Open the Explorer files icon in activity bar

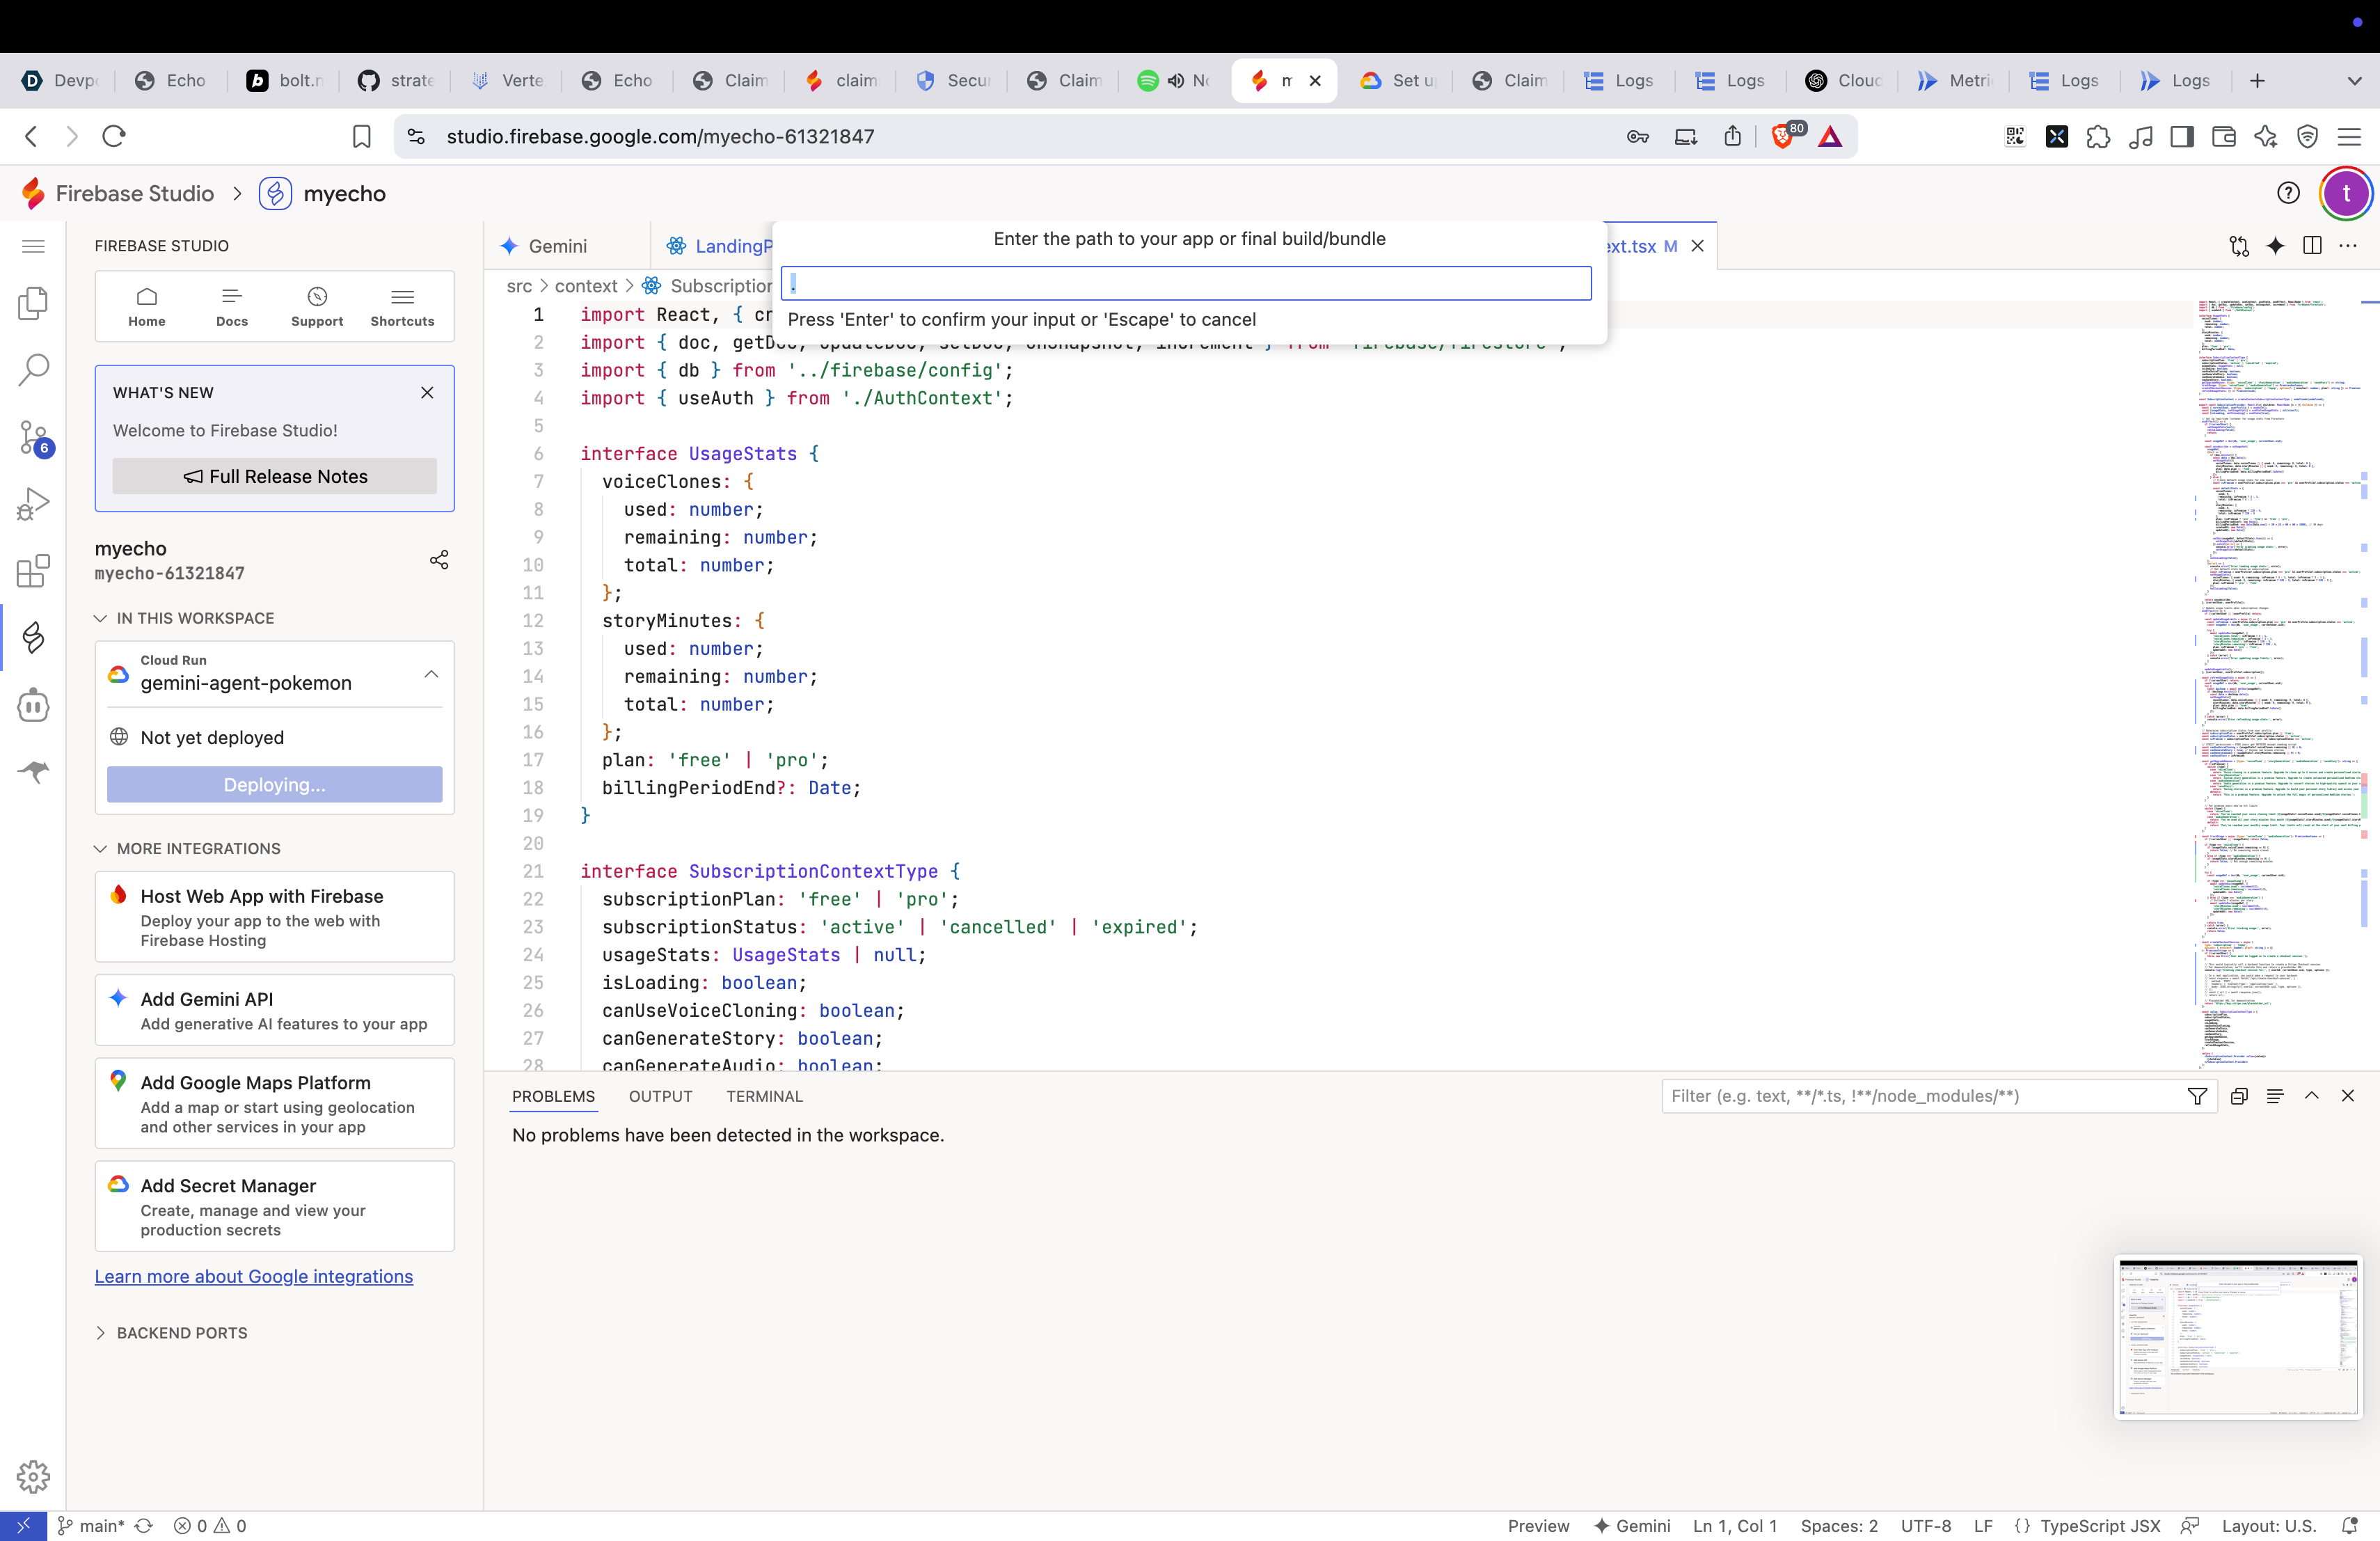[x=33, y=302]
